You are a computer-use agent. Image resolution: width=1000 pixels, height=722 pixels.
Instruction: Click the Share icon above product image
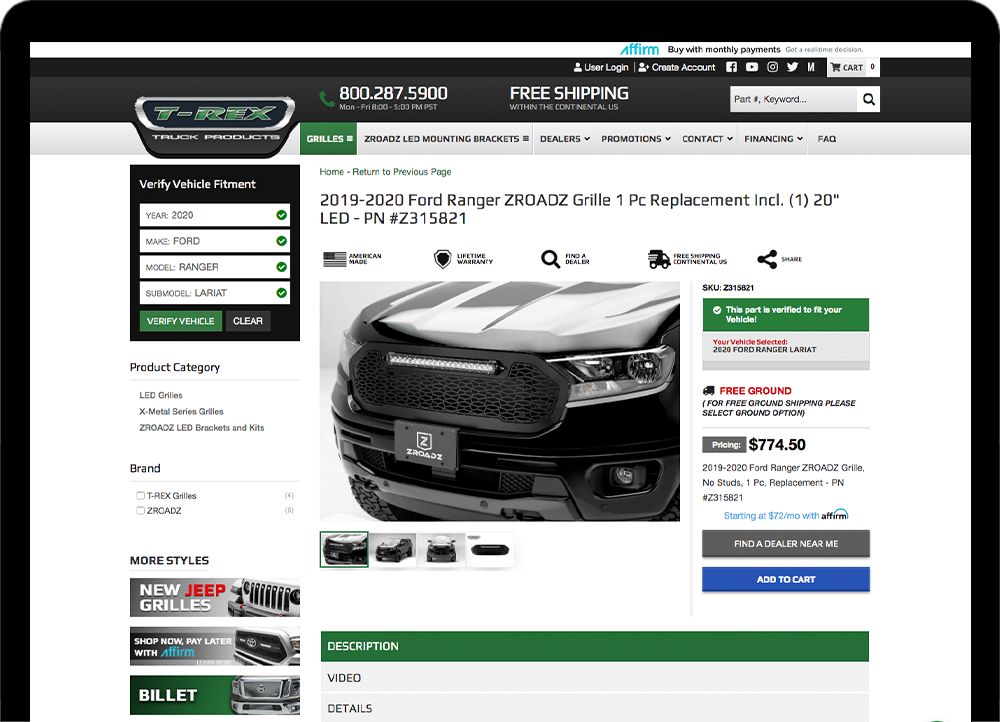click(767, 260)
